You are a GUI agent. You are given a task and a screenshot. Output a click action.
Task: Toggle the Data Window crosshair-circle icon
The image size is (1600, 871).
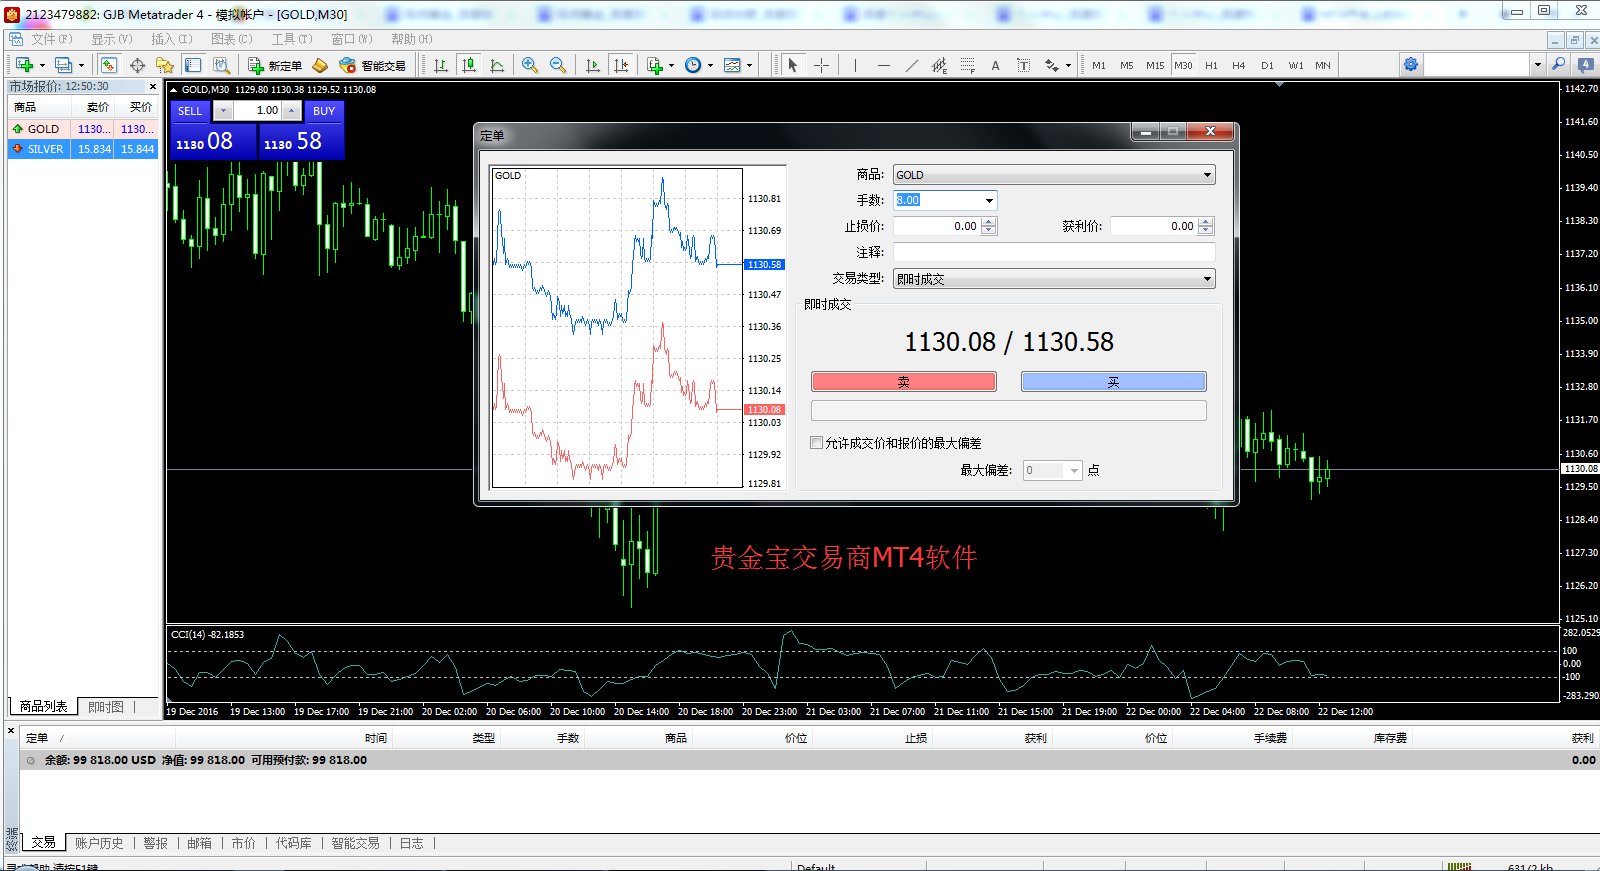pyautogui.click(x=138, y=65)
